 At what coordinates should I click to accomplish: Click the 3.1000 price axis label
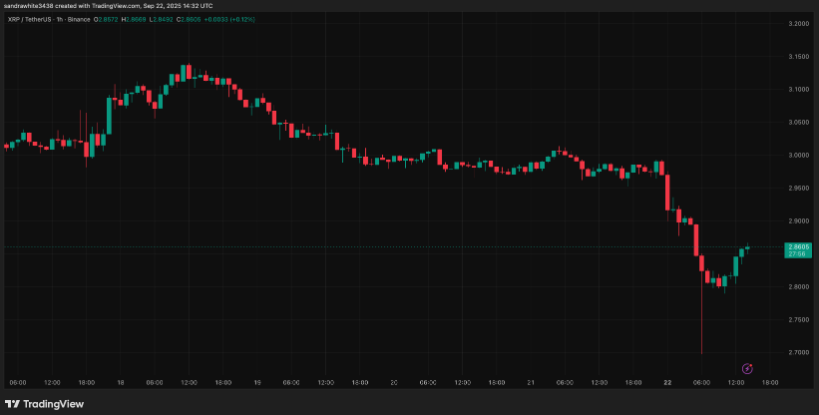[x=797, y=89]
